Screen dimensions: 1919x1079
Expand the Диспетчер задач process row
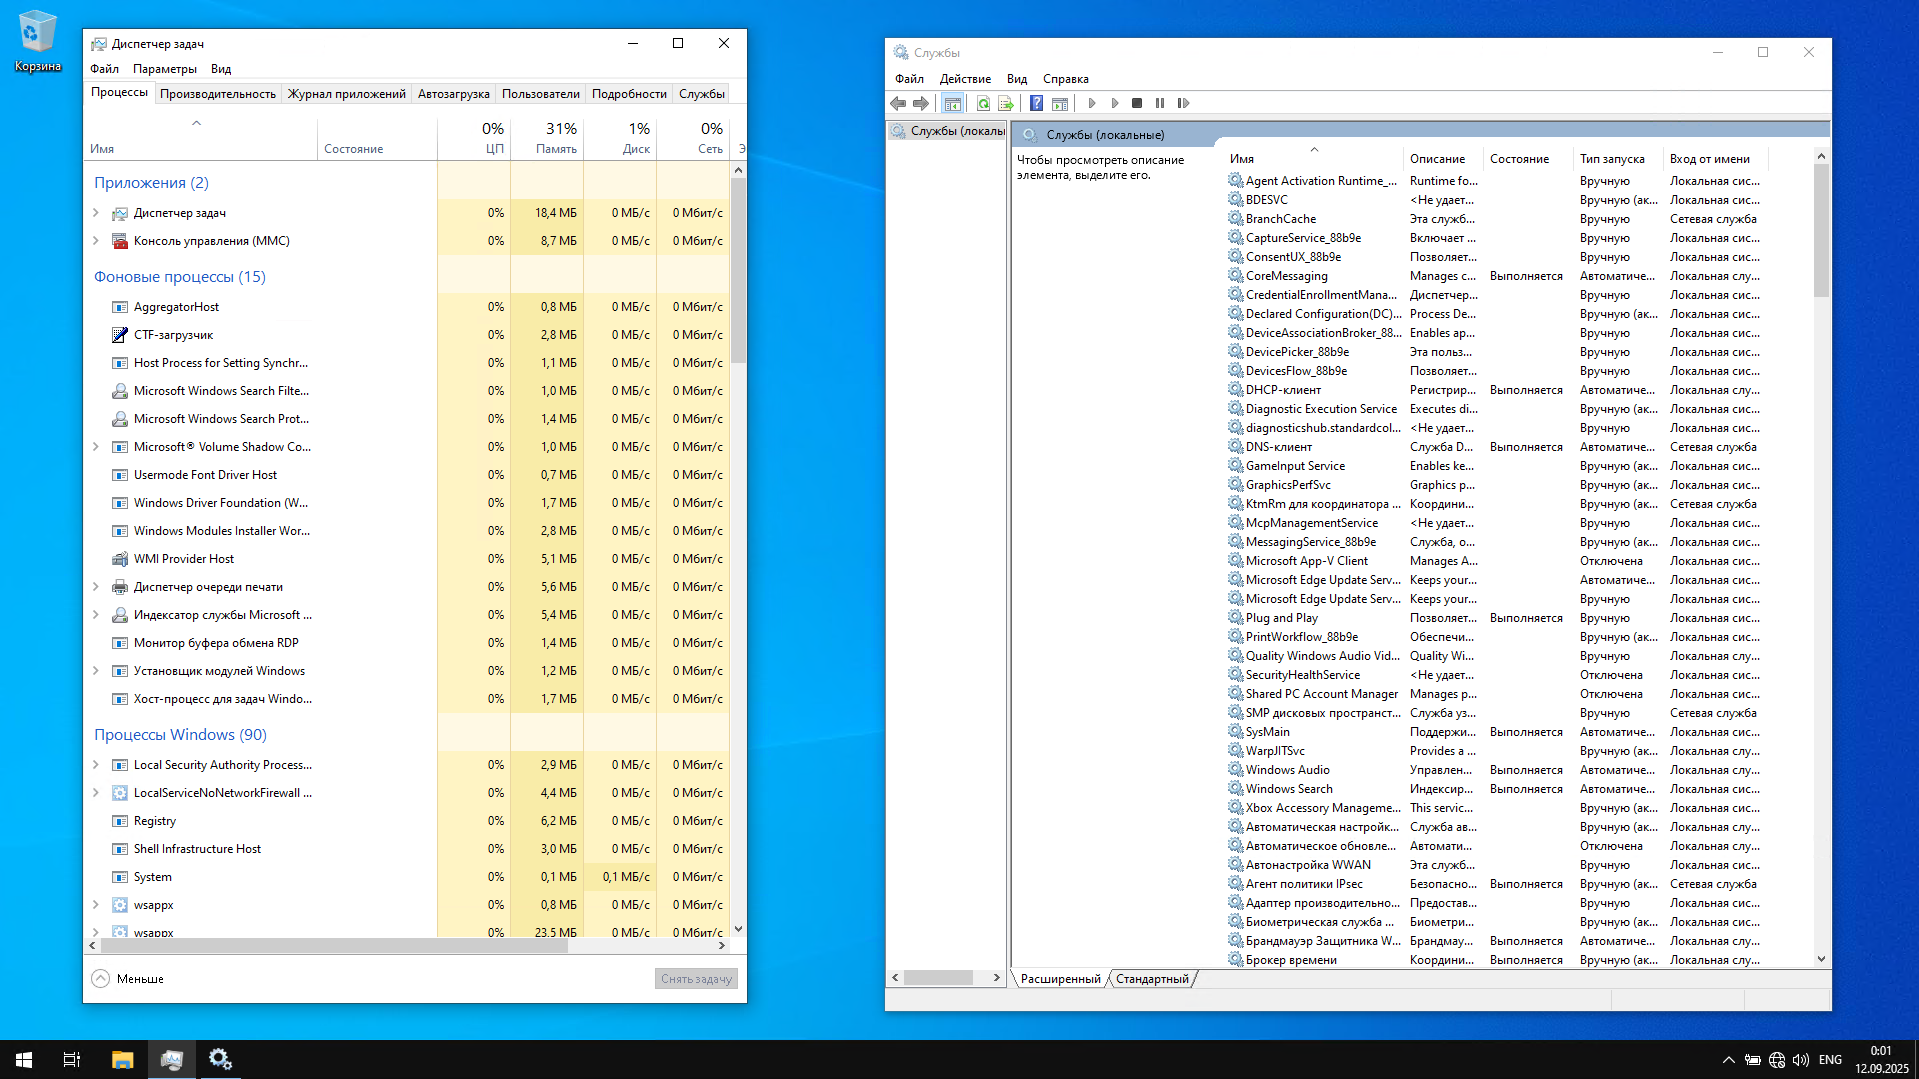pyautogui.click(x=96, y=213)
